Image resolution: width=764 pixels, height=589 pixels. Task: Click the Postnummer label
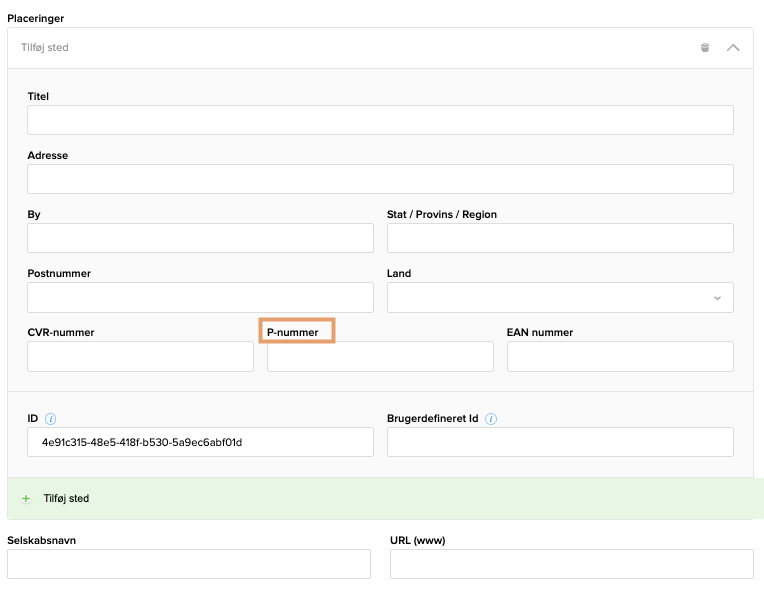59,273
